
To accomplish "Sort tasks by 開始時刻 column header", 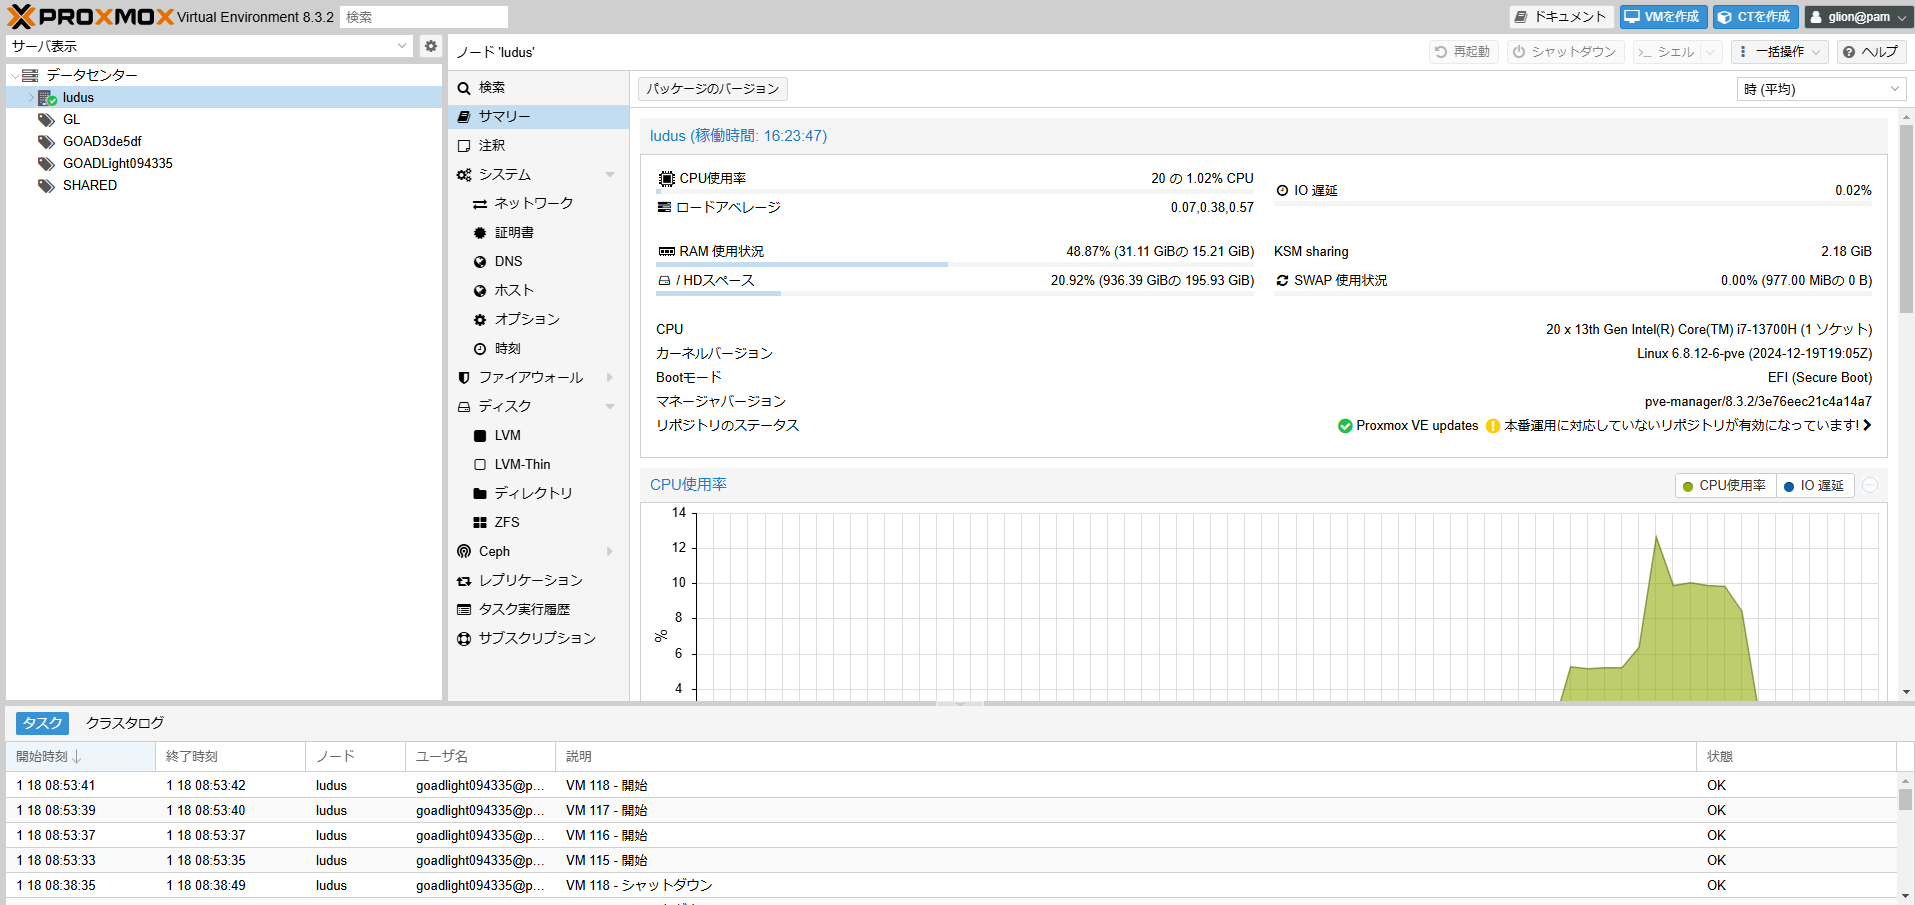I will tap(80, 757).
